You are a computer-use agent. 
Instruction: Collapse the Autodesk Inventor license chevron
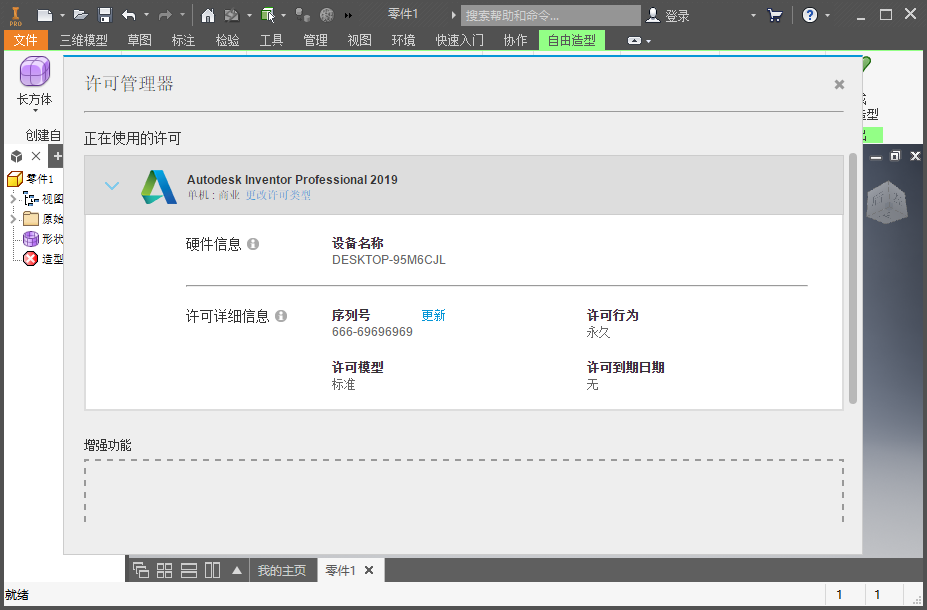[x=112, y=186]
